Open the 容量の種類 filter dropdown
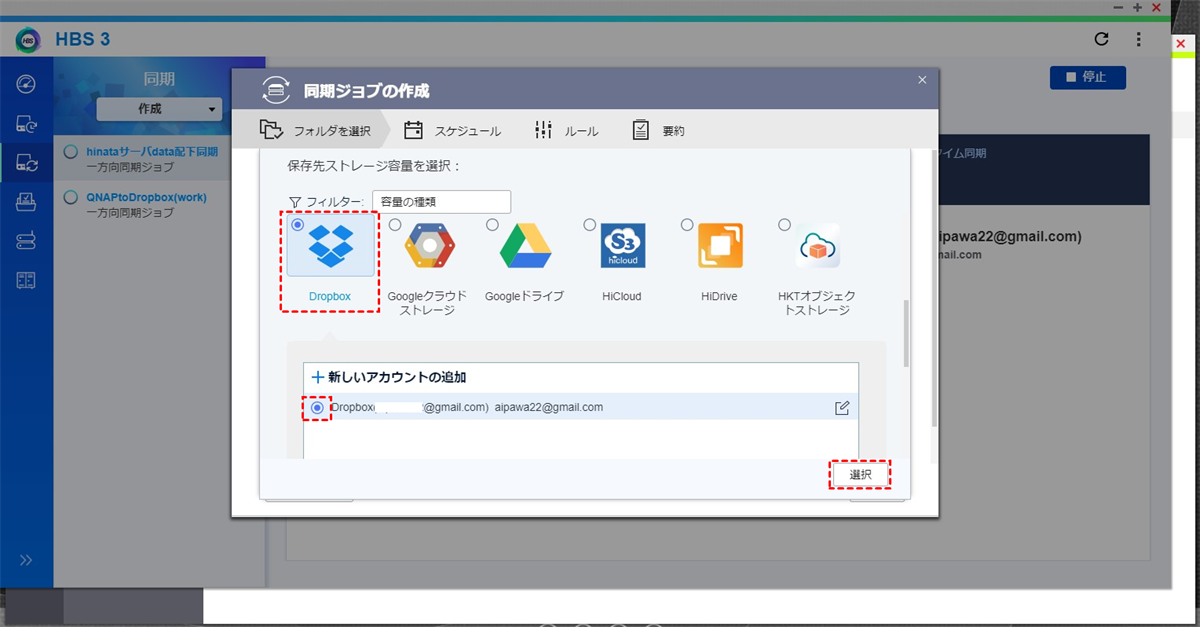The image size is (1200, 627). coord(441,202)
